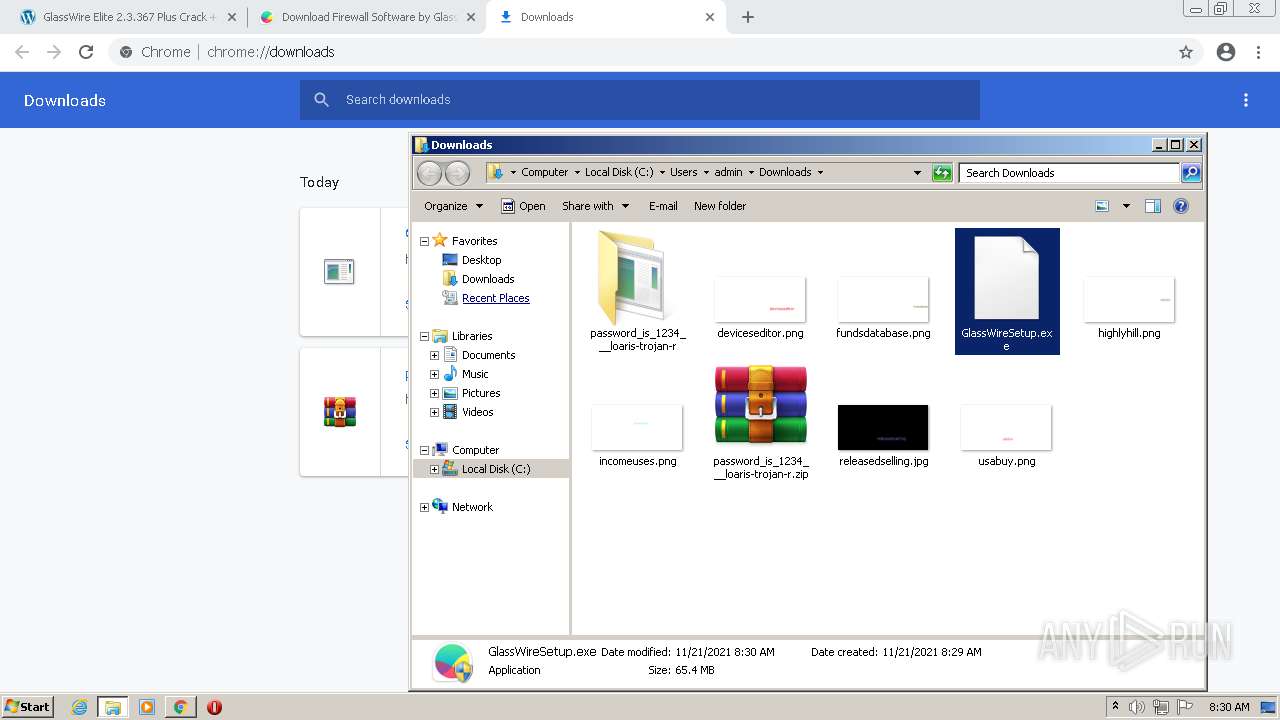Open the Windows Start menu
1280x720 pixels.
27,706
